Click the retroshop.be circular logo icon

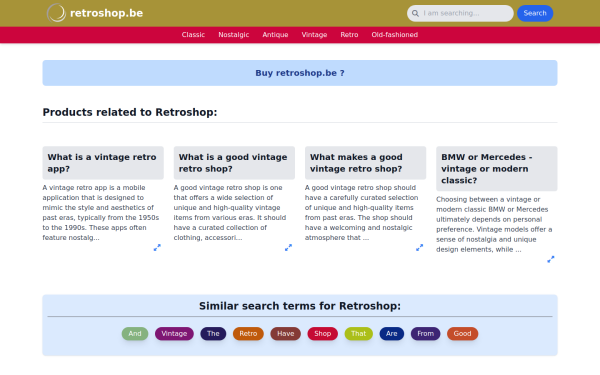point(56,13)
